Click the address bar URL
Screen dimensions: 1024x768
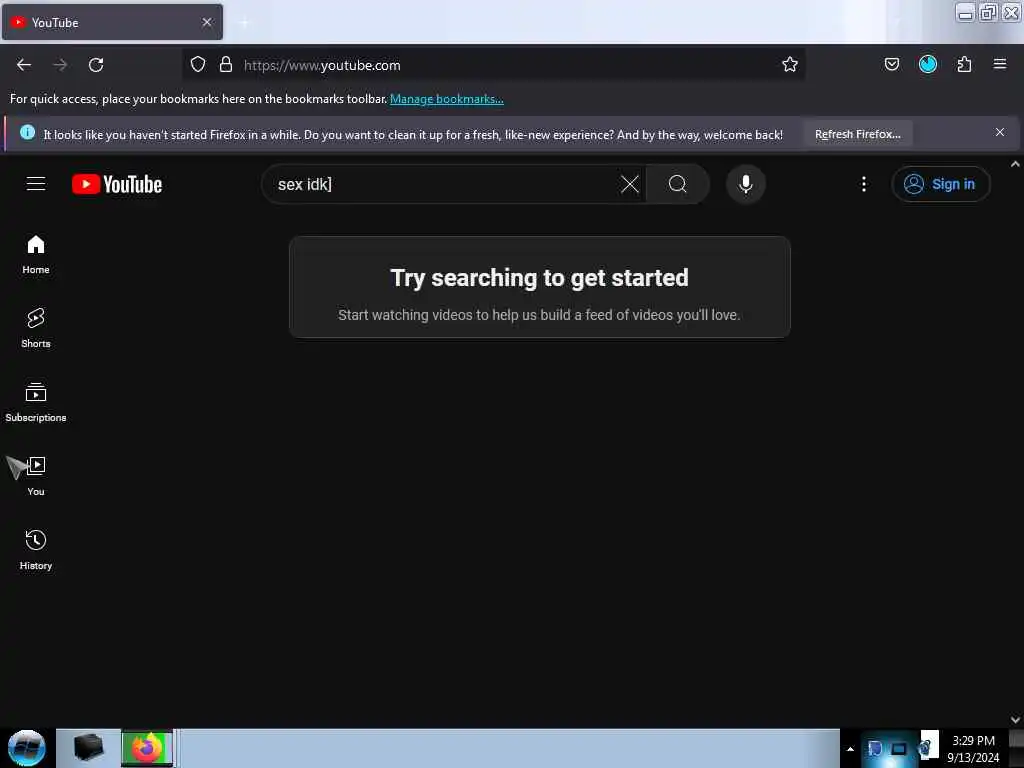click(322, 65)
